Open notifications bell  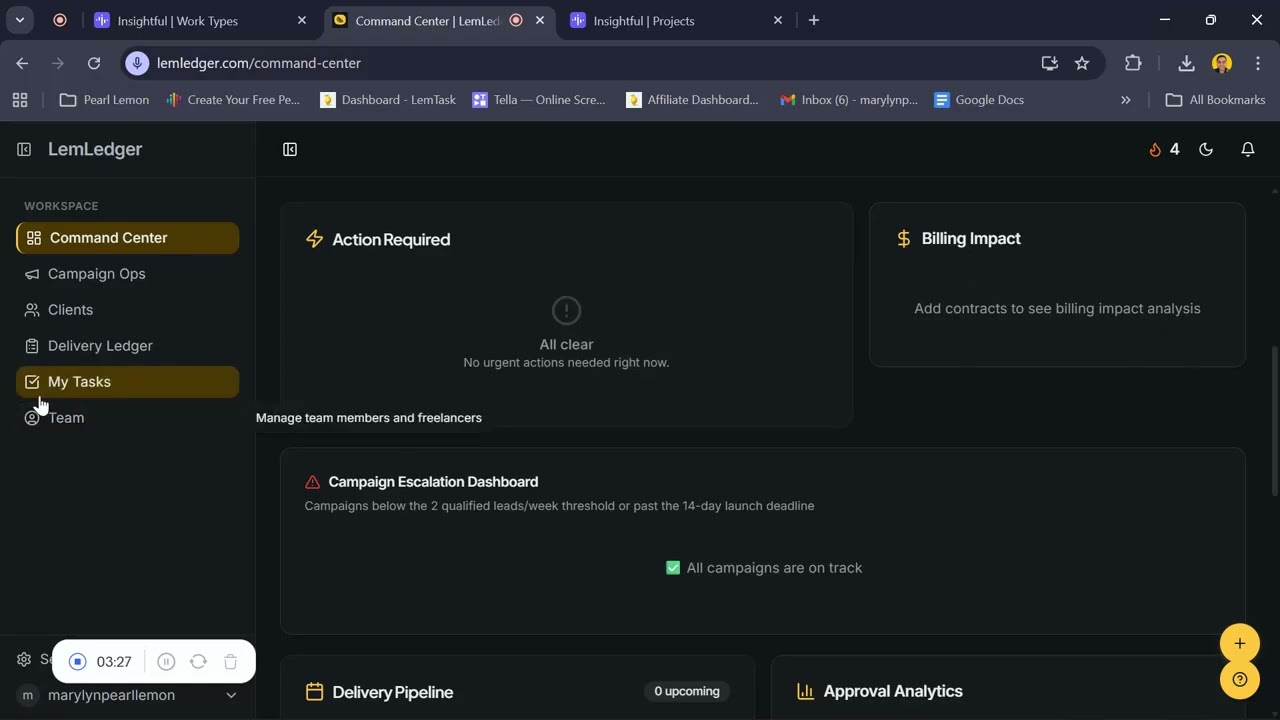point(1248,149)
